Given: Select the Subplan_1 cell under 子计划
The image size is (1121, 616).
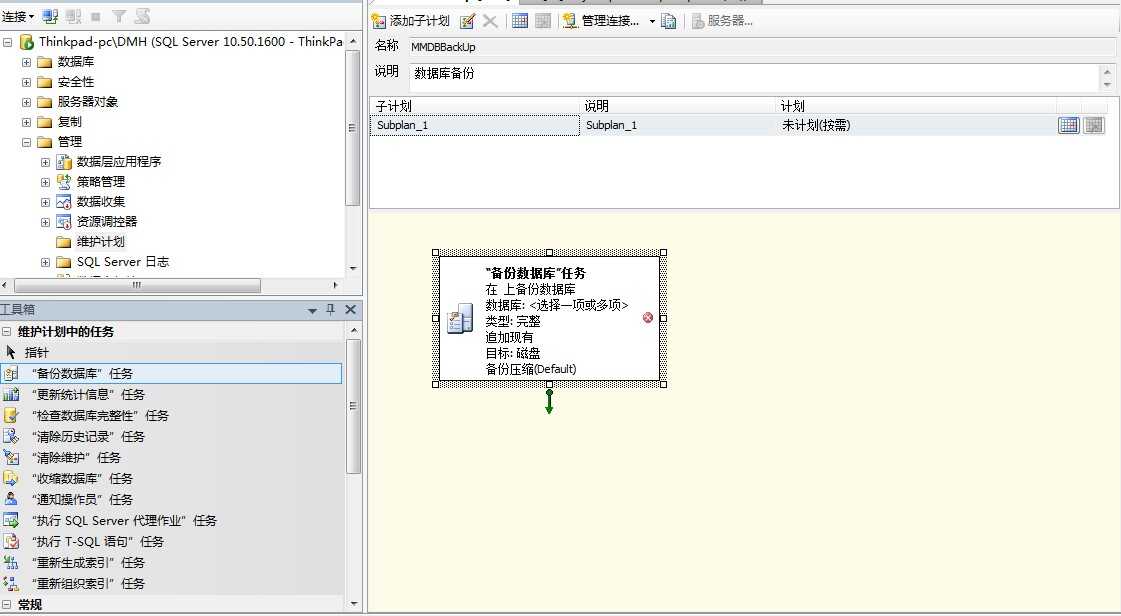Looking at the screenshot, I should [475, 126].
